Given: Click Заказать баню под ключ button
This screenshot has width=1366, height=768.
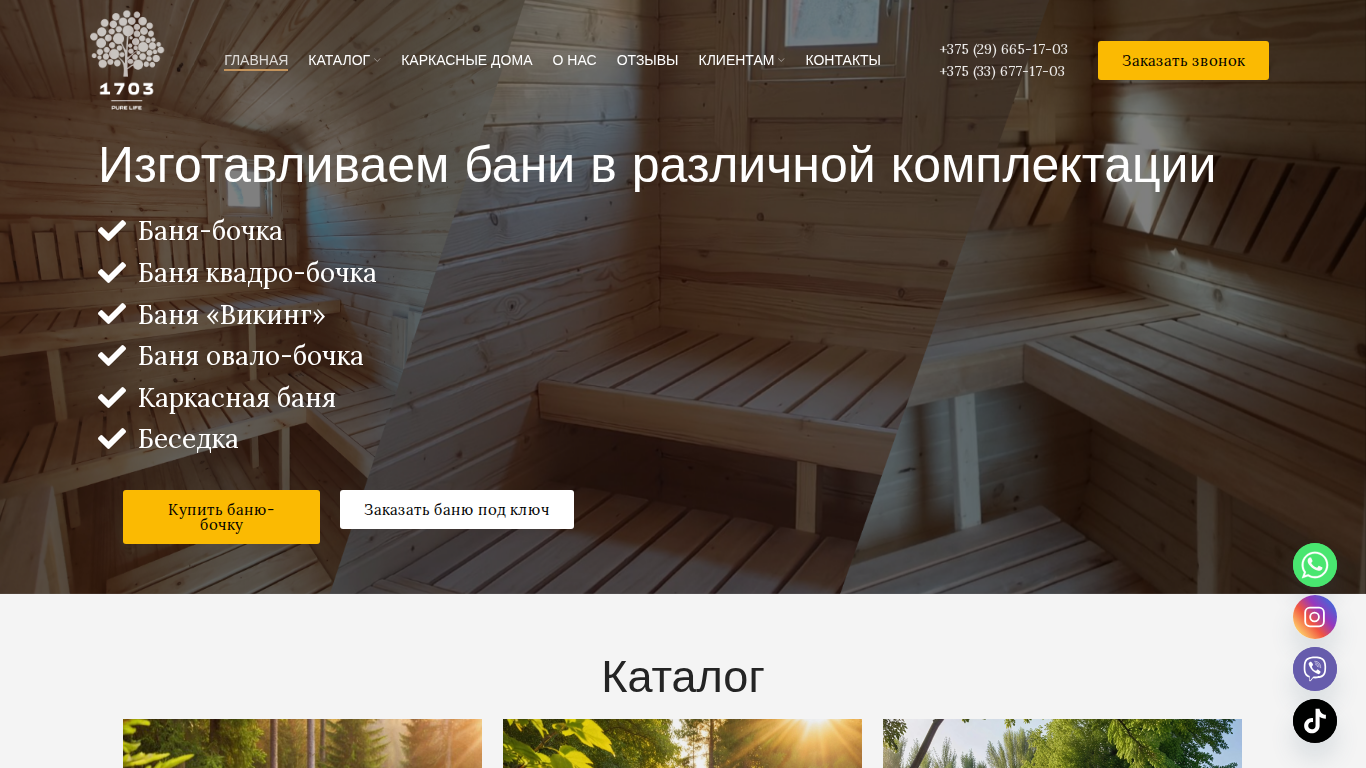Looking at the screenshot, I should 457,509.
